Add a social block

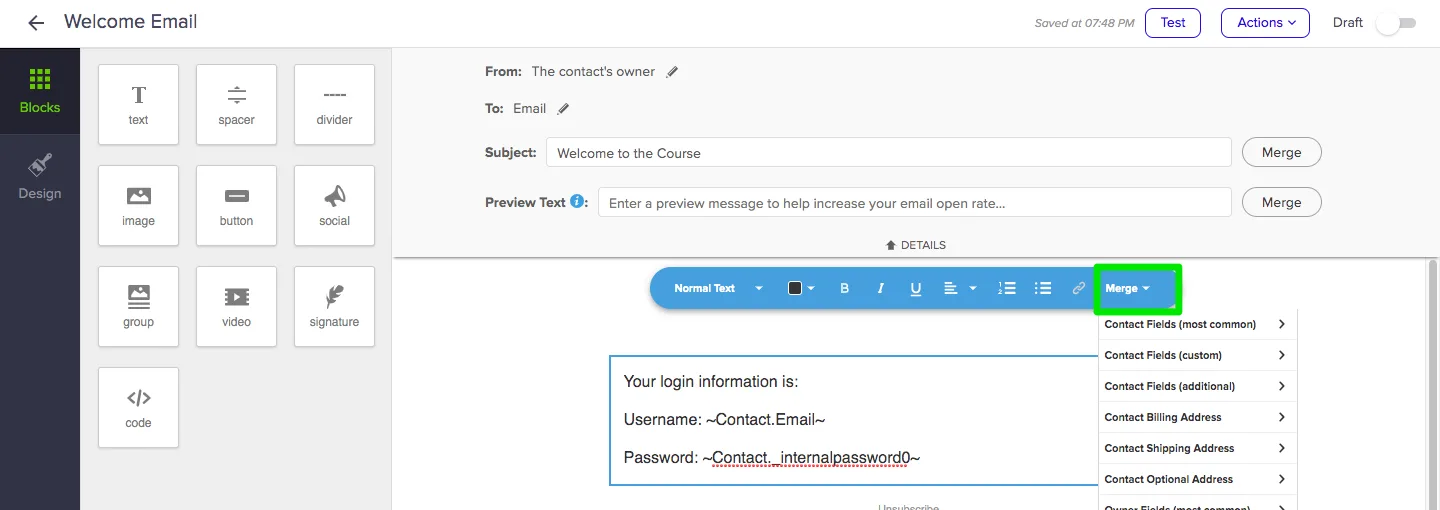(334, 205)
